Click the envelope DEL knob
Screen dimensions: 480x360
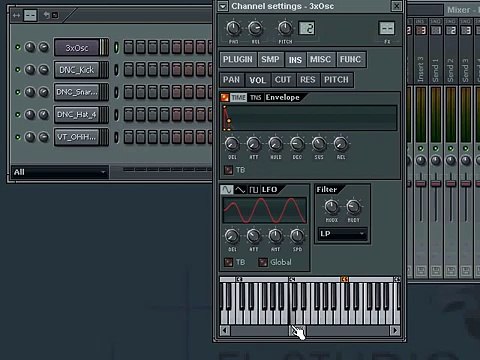(x=232, y=144)
